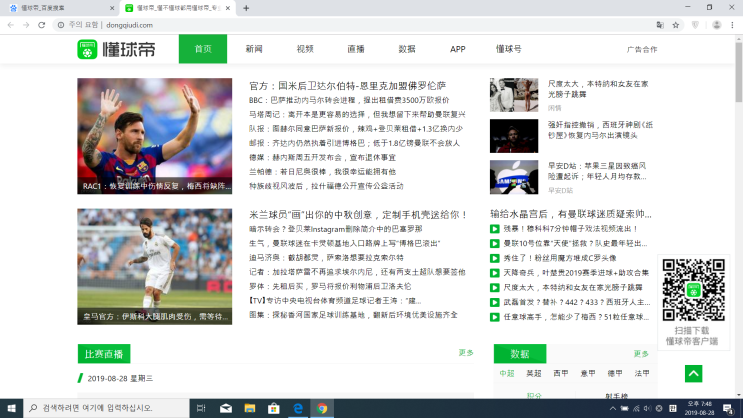Open headline 输给水晶宫后，有曼联球迷质疑索帅
The height and width of the screenshot is (418, 743).
coord(571,214)
